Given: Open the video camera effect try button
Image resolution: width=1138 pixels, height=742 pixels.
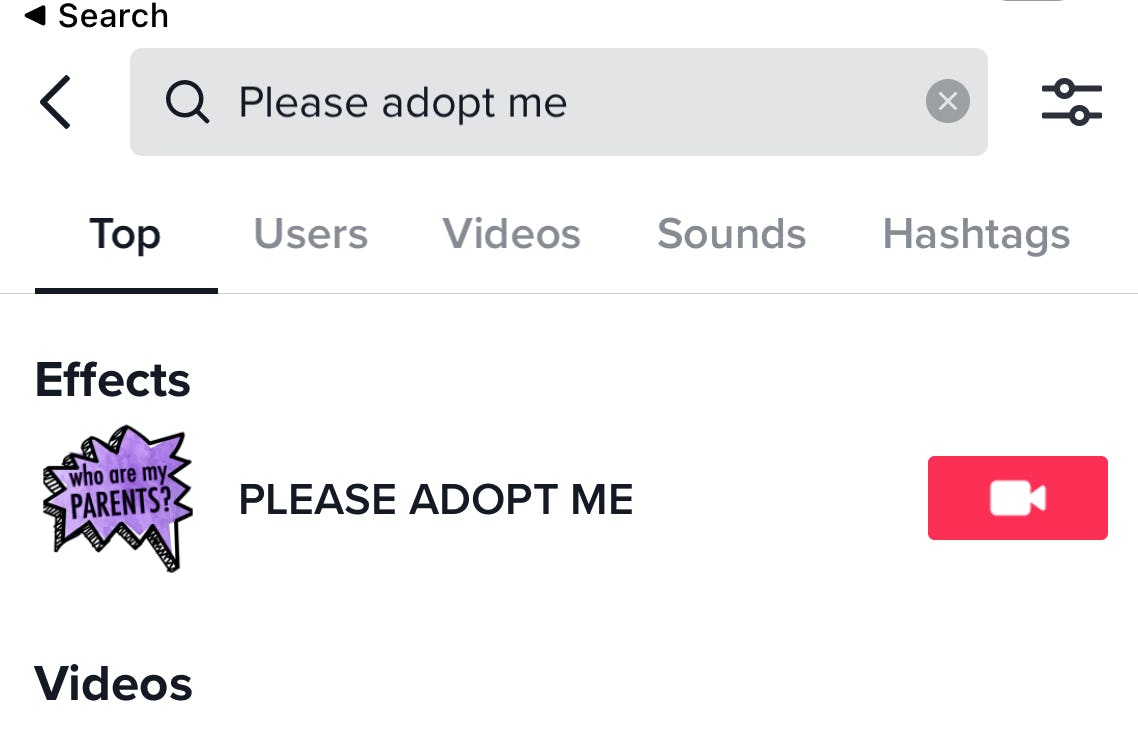Looking at the screenshot, I should [x=1017, y=497].
